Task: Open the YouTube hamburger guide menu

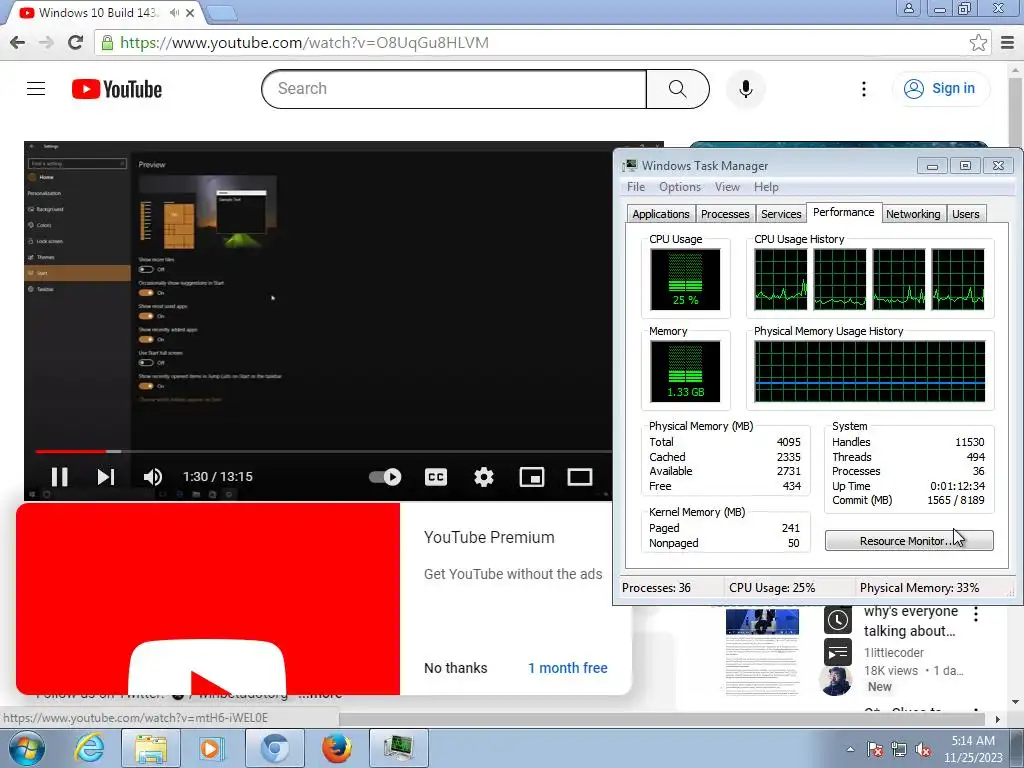Action: pyautogui.click(x=36, y=88)
